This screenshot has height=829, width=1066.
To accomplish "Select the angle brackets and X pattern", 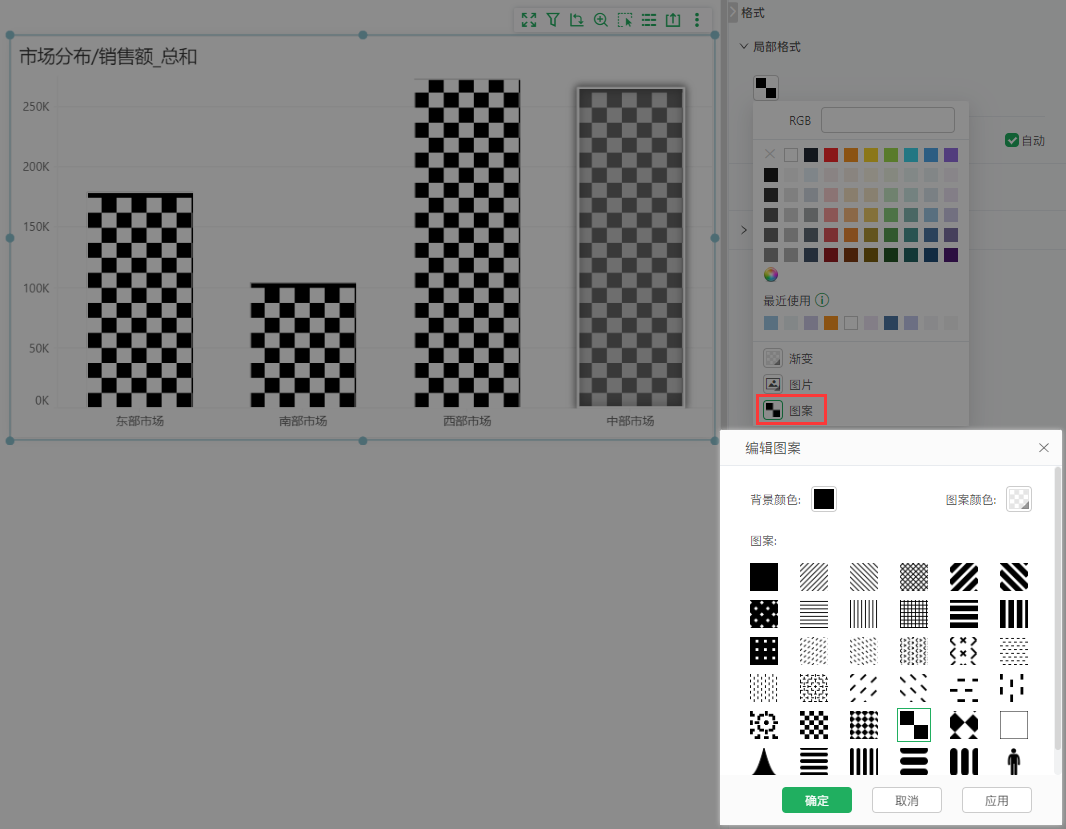I will (964, 651).
